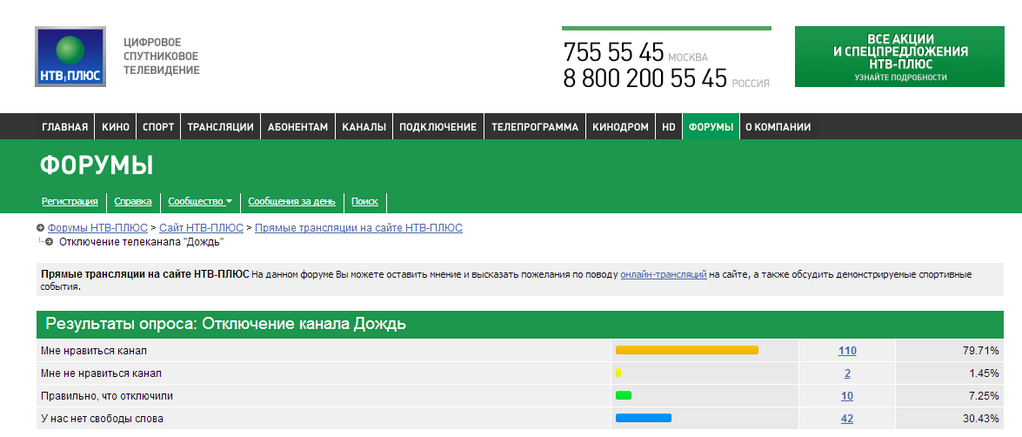The height and width of the screenshot is (437, 1022).
Task: Open the онлайн-трансляций link
Action: 664,275
